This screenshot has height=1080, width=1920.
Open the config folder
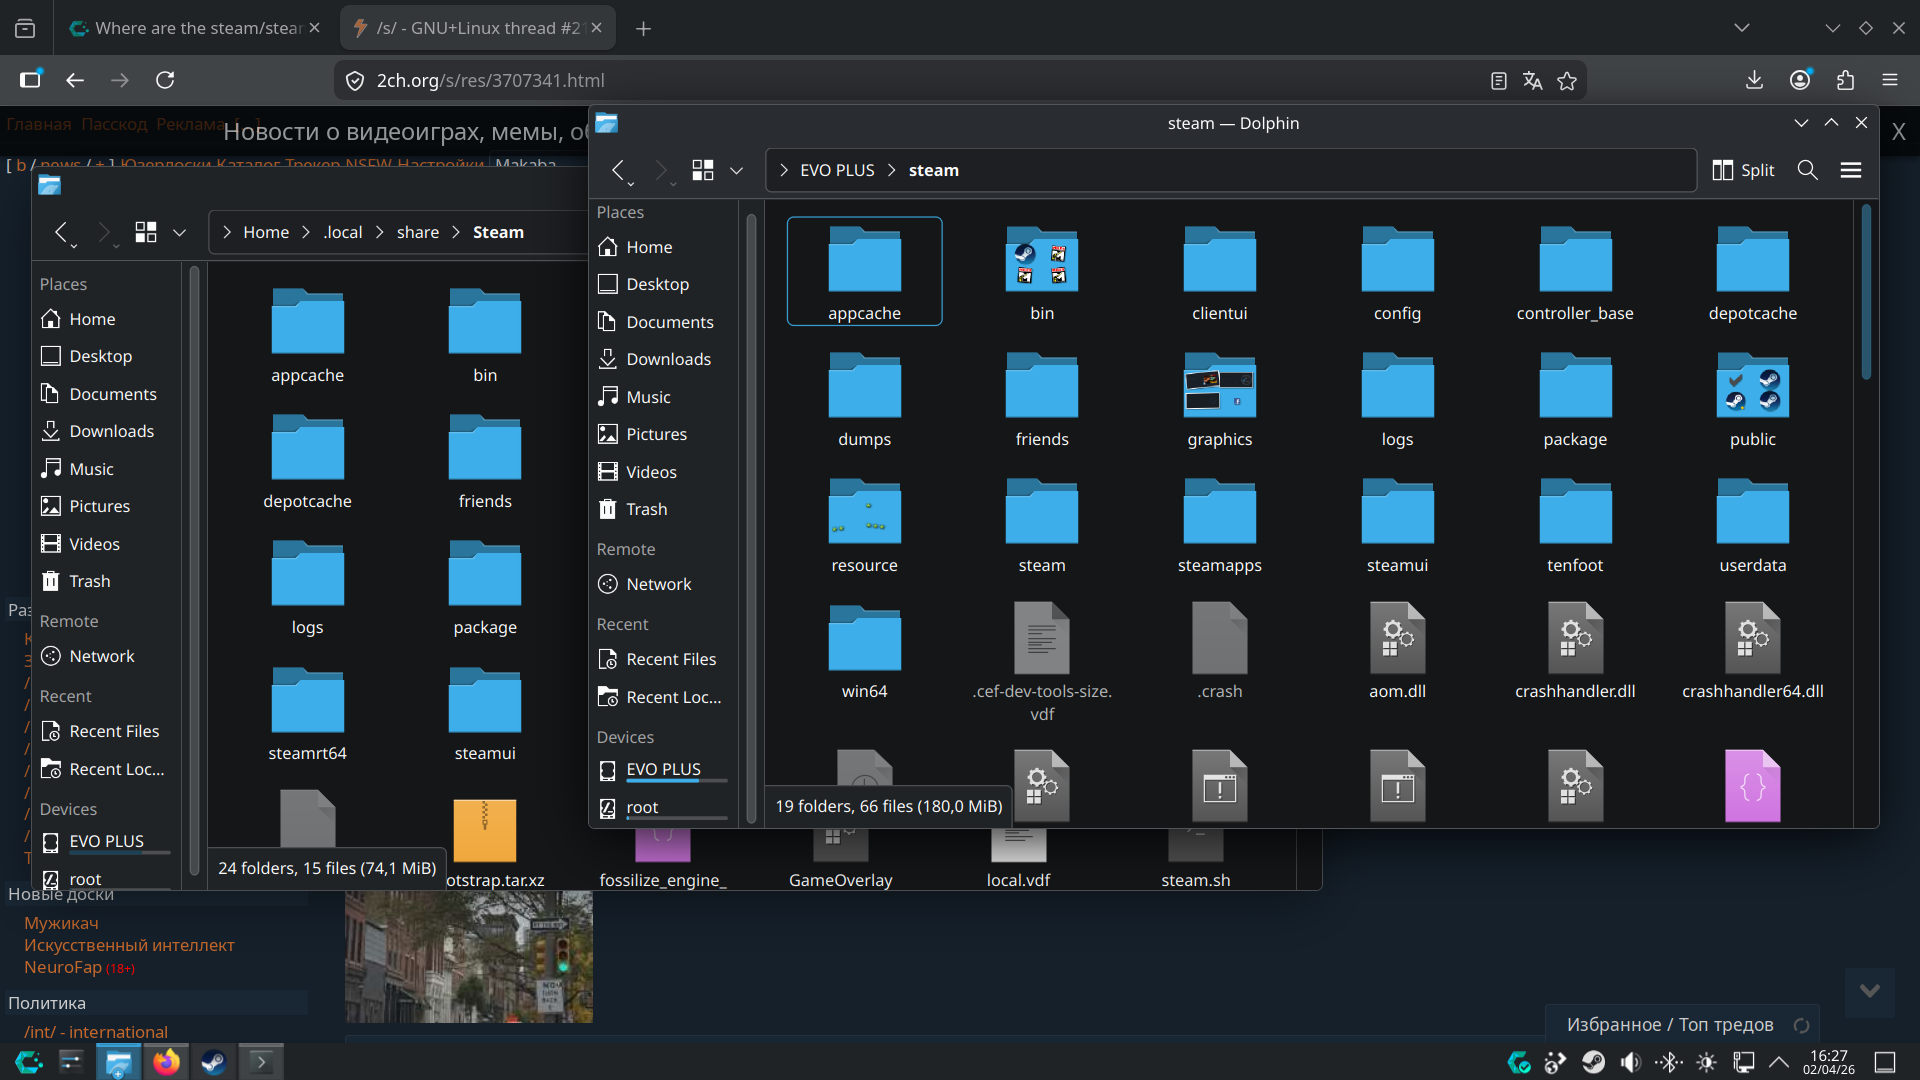(x=1397, y=271)
